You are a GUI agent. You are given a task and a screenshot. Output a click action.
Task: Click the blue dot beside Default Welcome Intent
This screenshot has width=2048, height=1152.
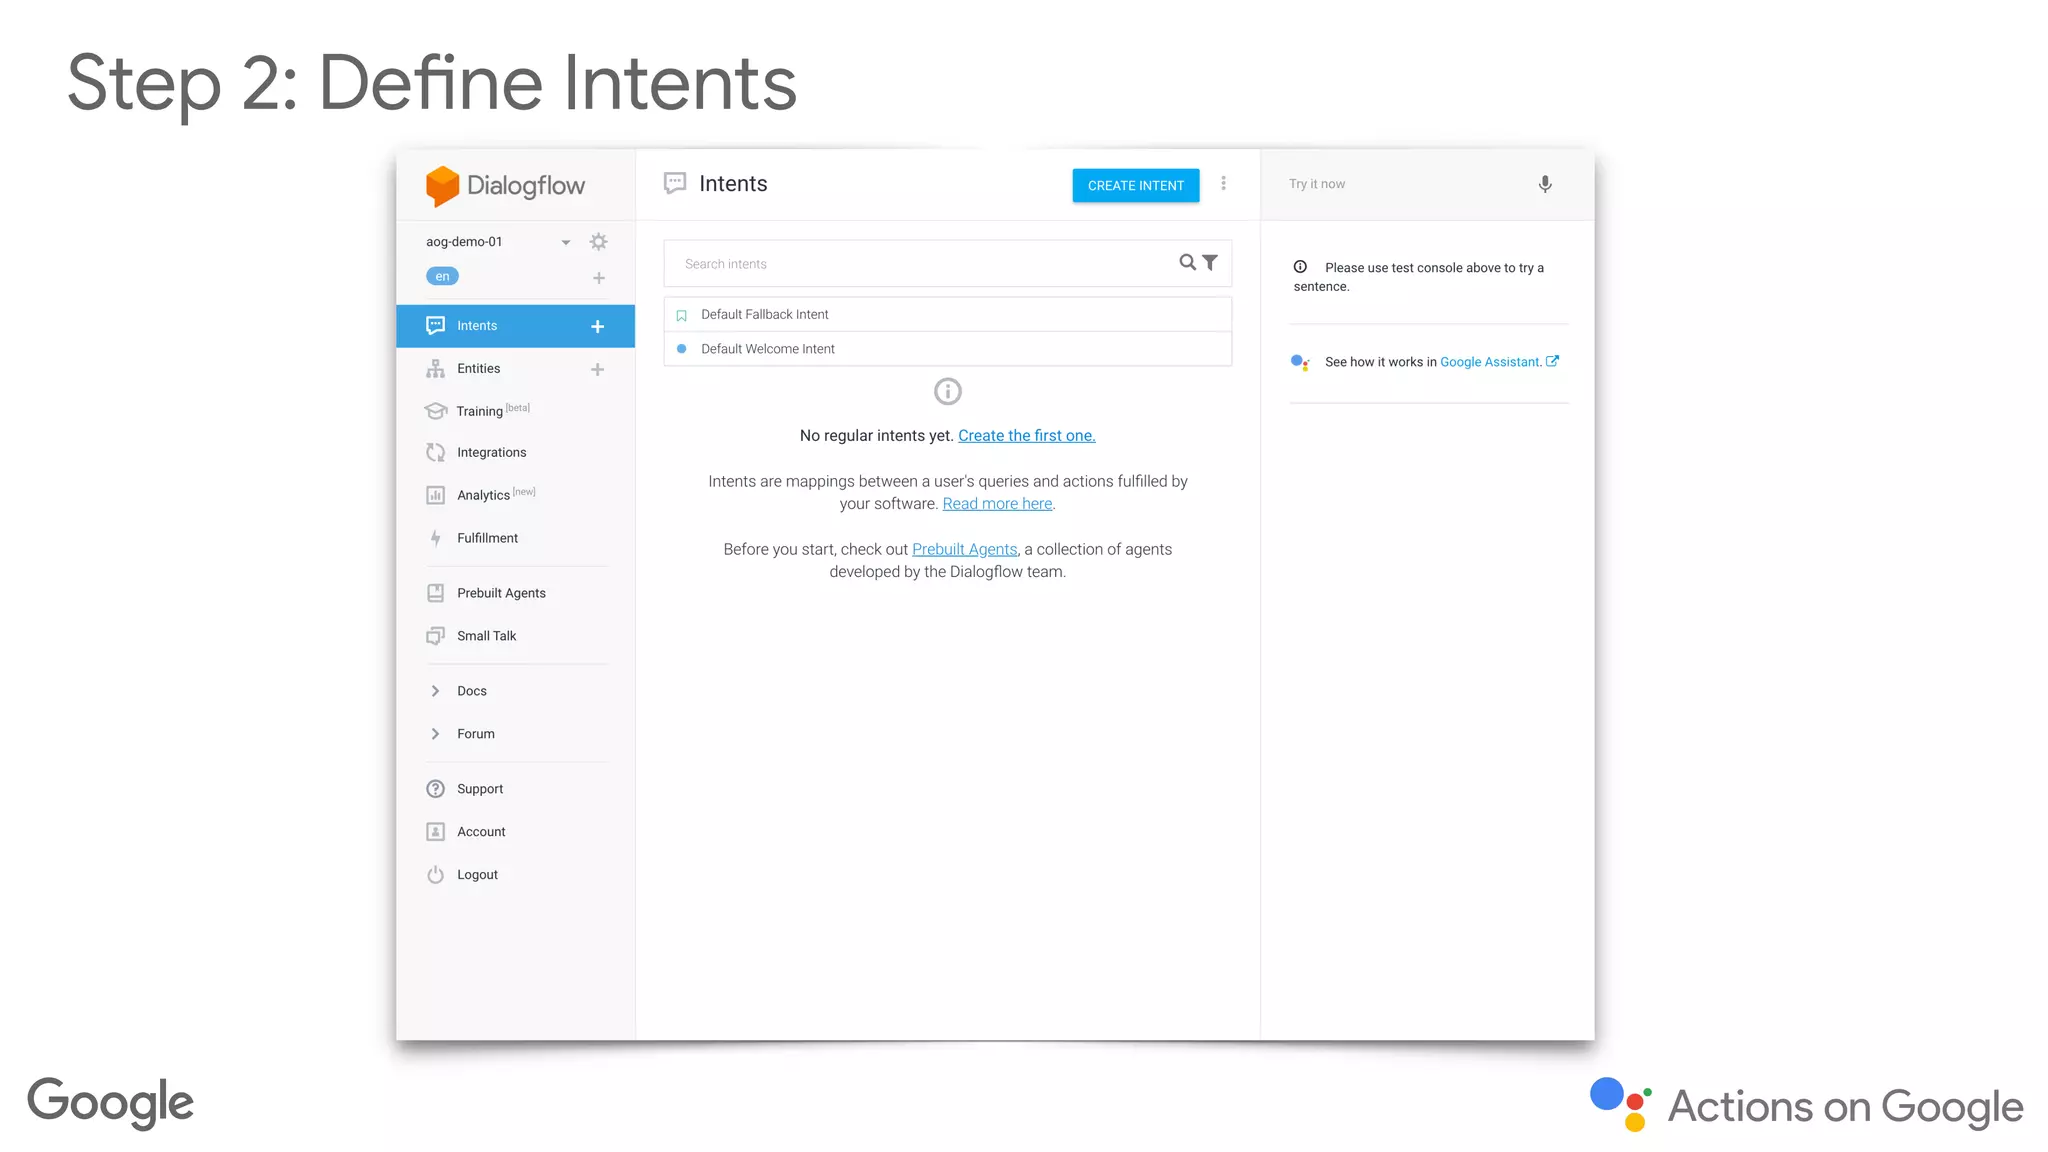tap(681, 349)
